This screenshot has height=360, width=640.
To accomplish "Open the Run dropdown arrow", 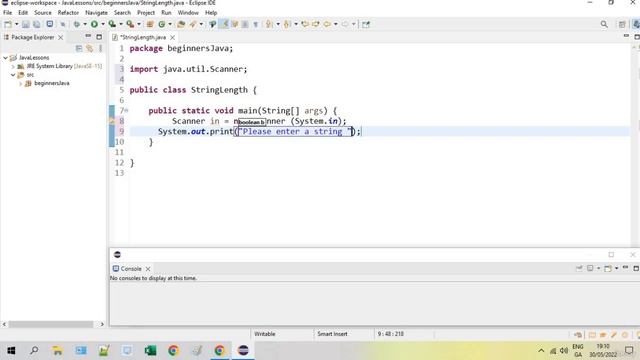I will 103,24.
